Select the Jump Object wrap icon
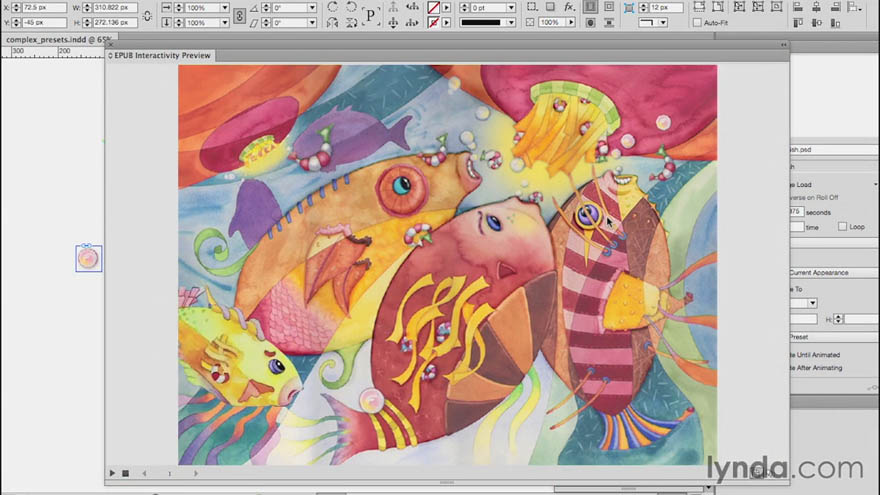The image size is (880, 495). point(609,23)
